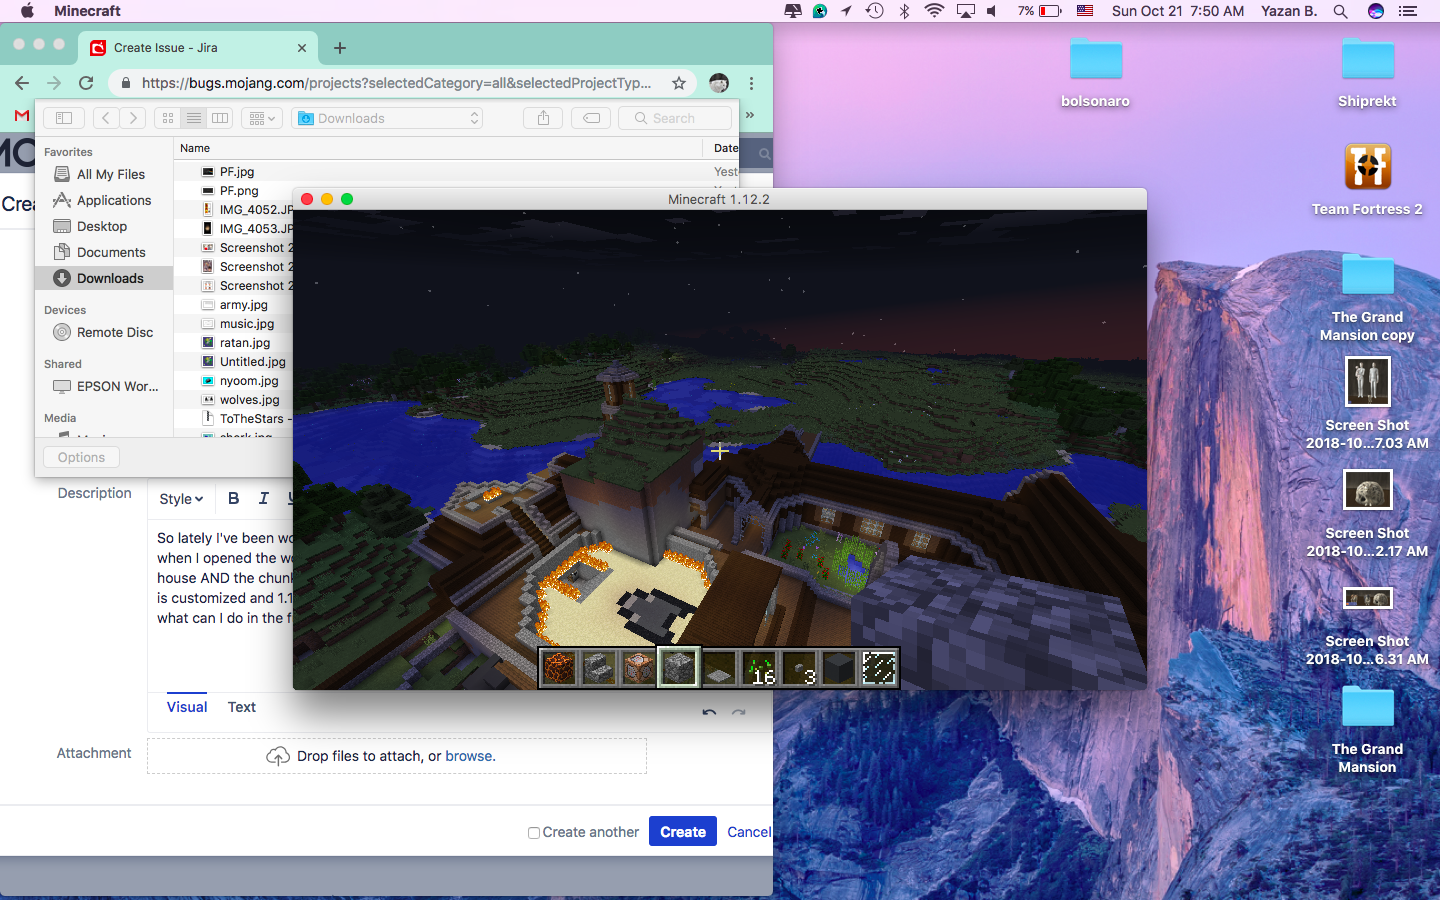Image resolution: width=1440 pixels, height=900 pixels.
Task: Apply bold formatting in the Description editor
Action: 233,498
